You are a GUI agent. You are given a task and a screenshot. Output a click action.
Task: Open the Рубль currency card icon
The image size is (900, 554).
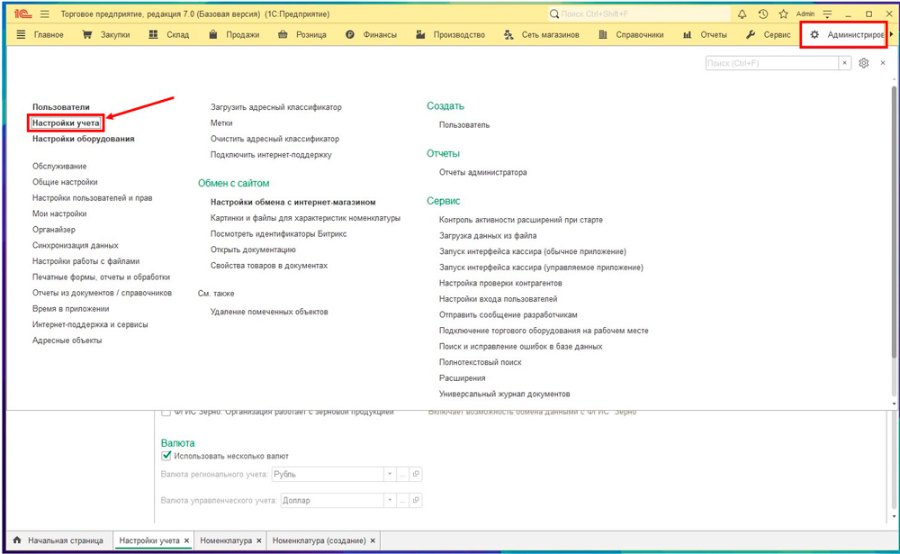(x=416, y=474)
